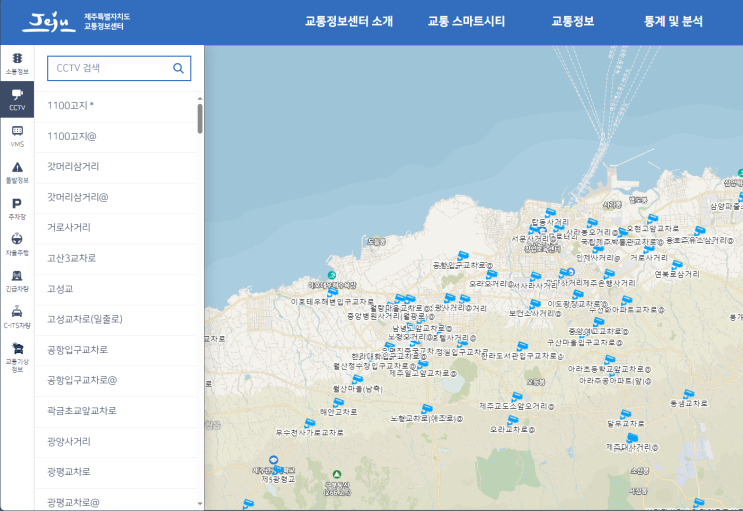The height and width of the screenshot is (511, 743).
Task: Select the active CCTV sidebar tab
Action: point(17,100)
